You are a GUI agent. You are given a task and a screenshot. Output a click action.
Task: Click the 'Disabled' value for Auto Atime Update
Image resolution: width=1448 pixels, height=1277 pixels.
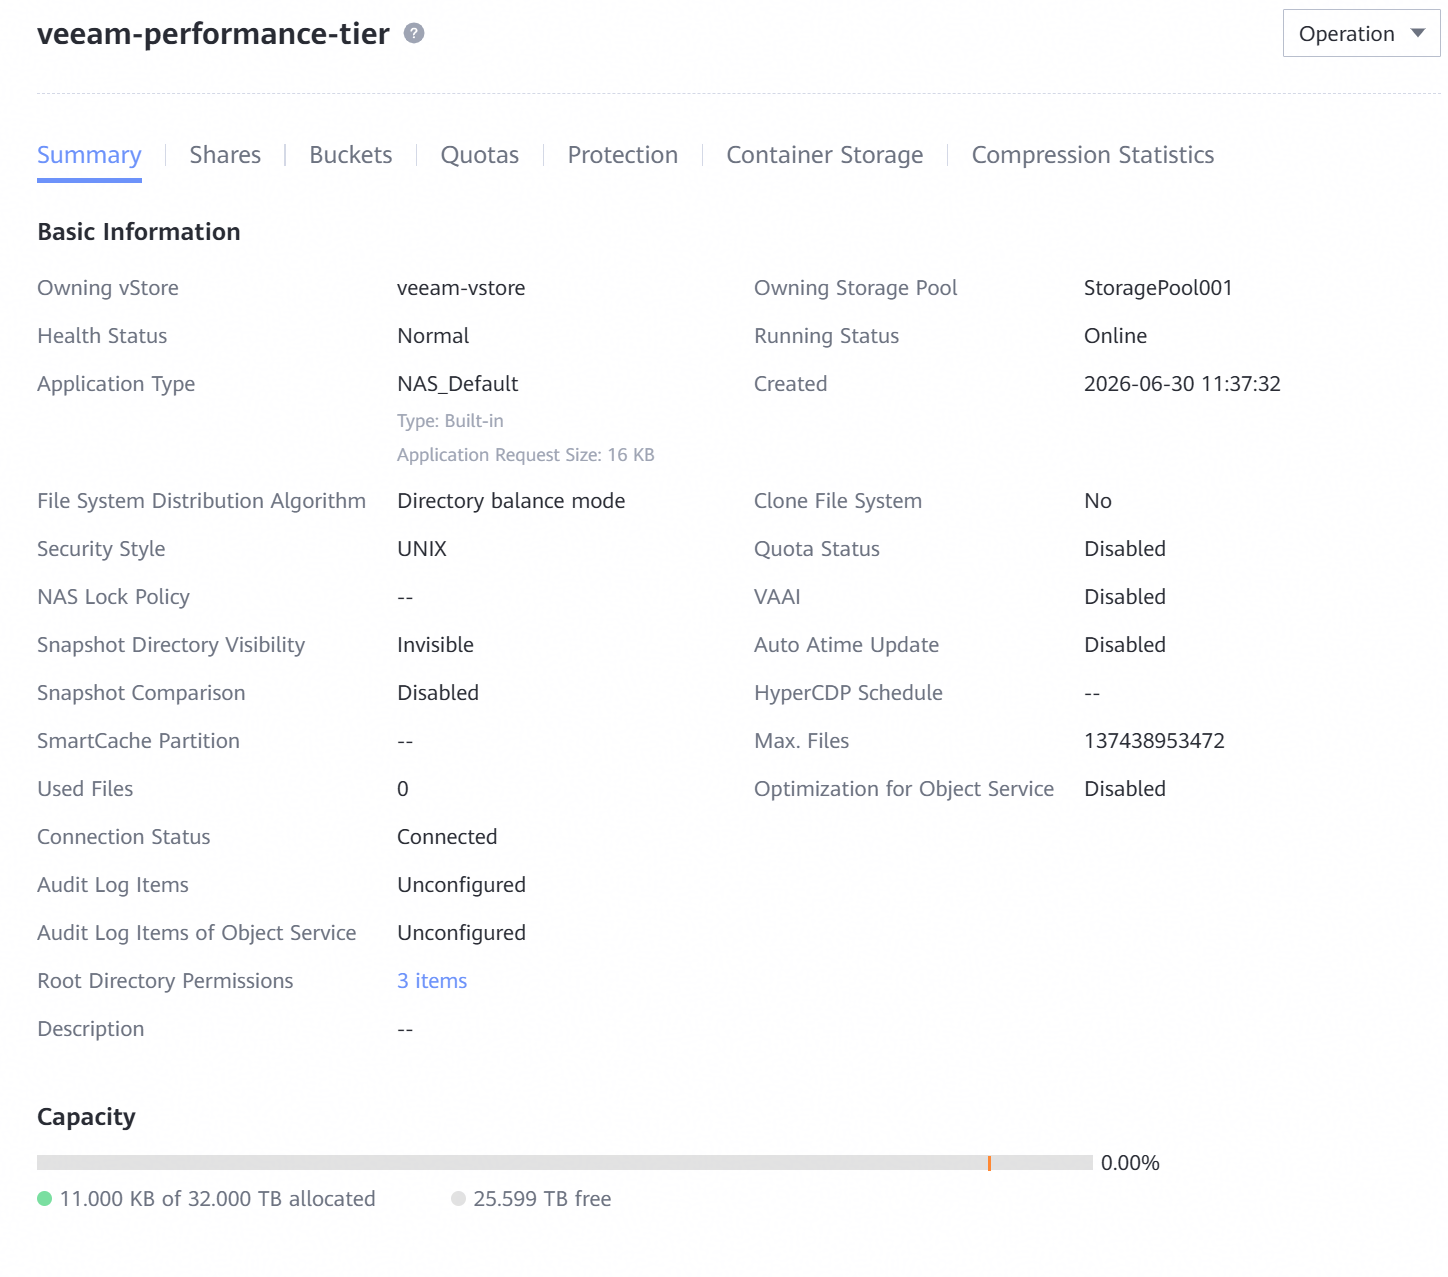pos(1125,645)
